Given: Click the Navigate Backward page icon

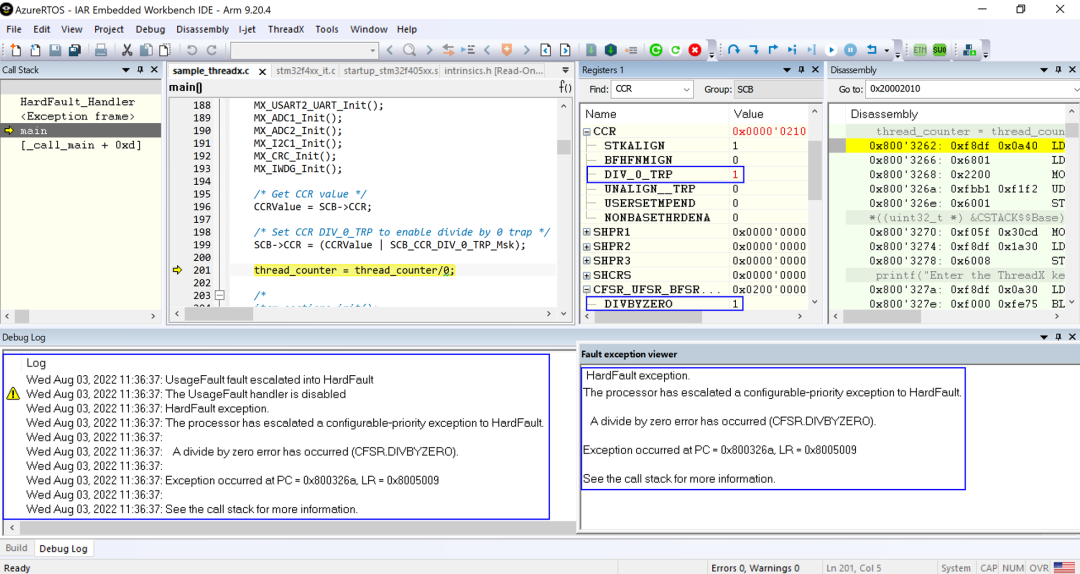Looking at the screenshot, I should [x=546, y=50].
